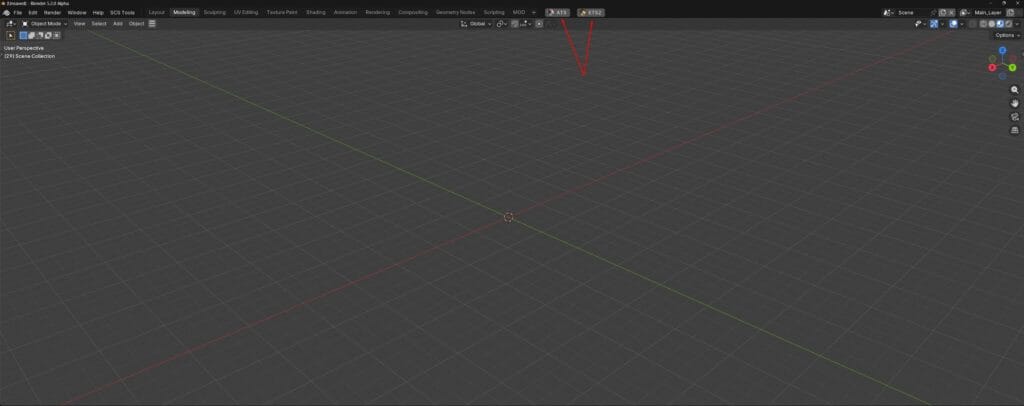
Task: Toggle proportional editing
Action: tap(539, 23)
